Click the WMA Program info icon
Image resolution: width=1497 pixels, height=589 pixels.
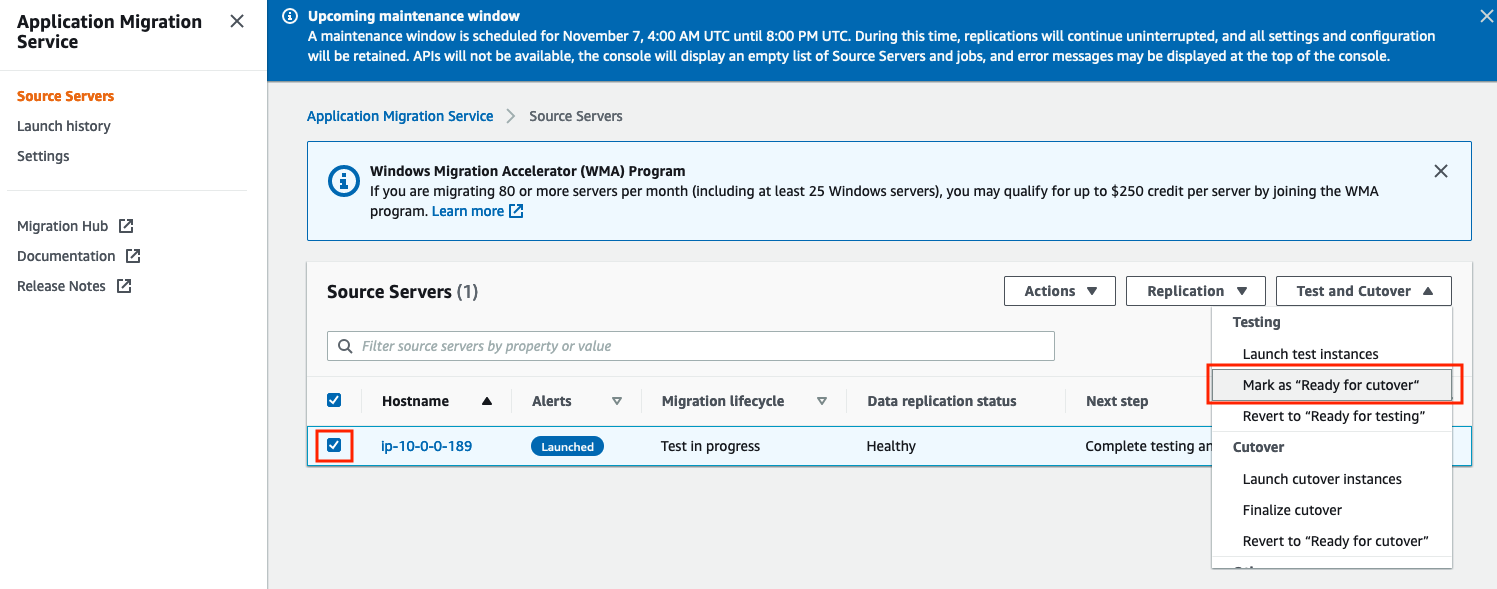tap(344, 181)
